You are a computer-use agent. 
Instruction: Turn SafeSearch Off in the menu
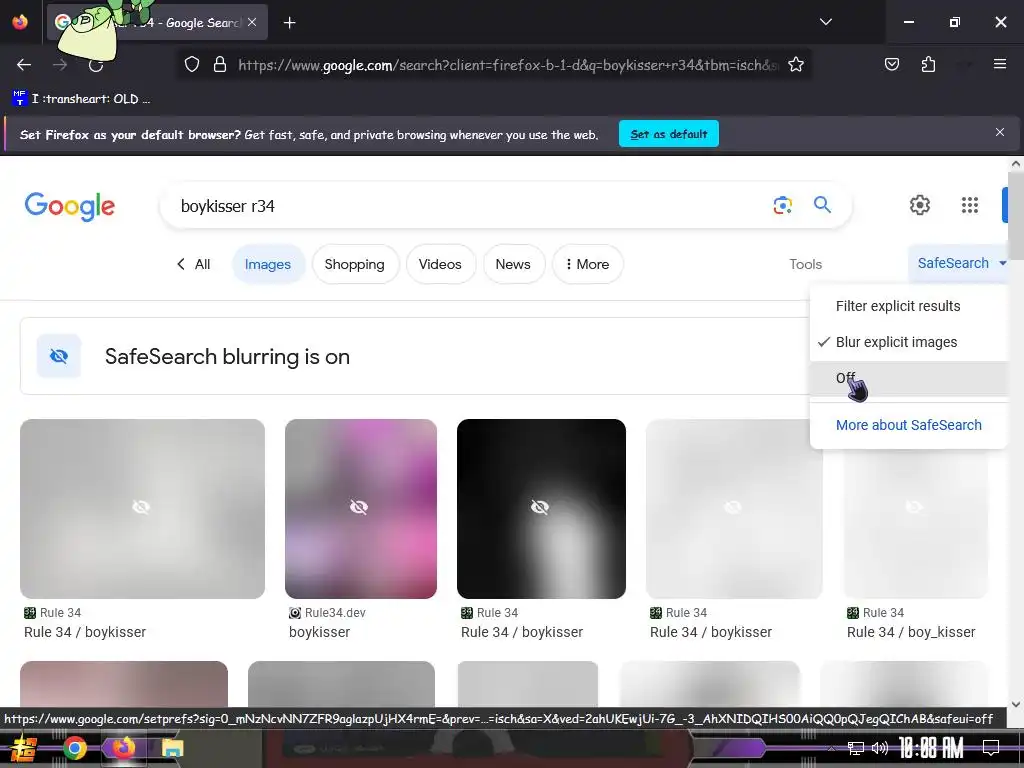click(x=908, y=378)
